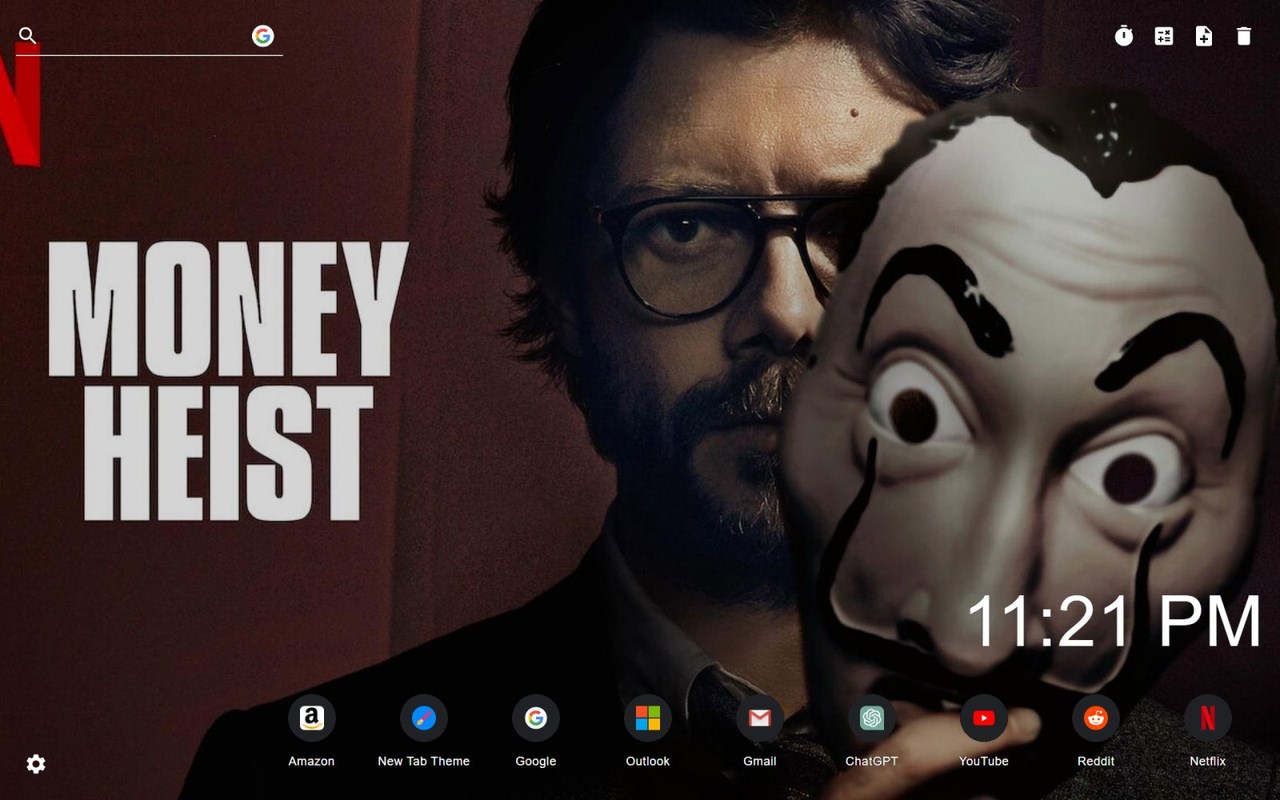
Task: Click the Amazon label text
Action: click(x=312, y=761)
